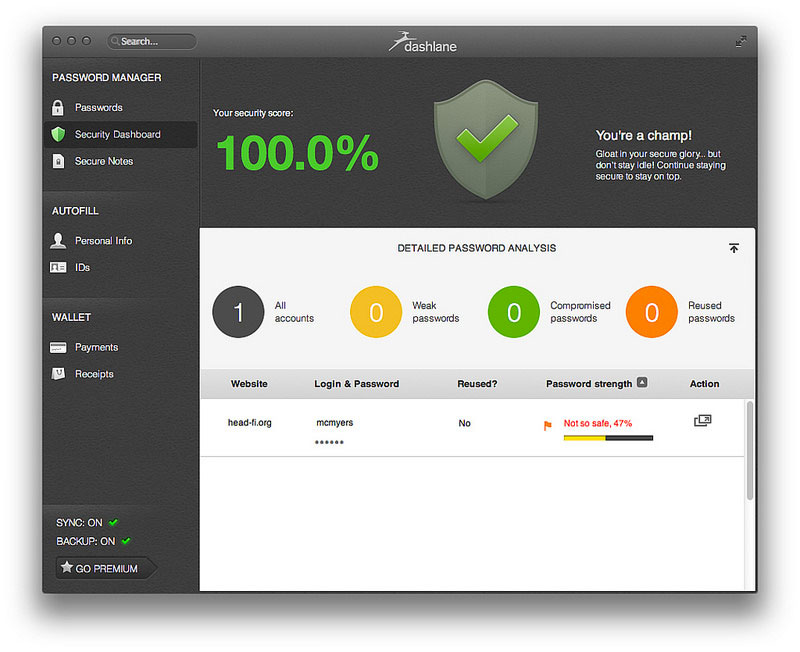Click the BACKUP: ON status text

(x=86, y=541)
